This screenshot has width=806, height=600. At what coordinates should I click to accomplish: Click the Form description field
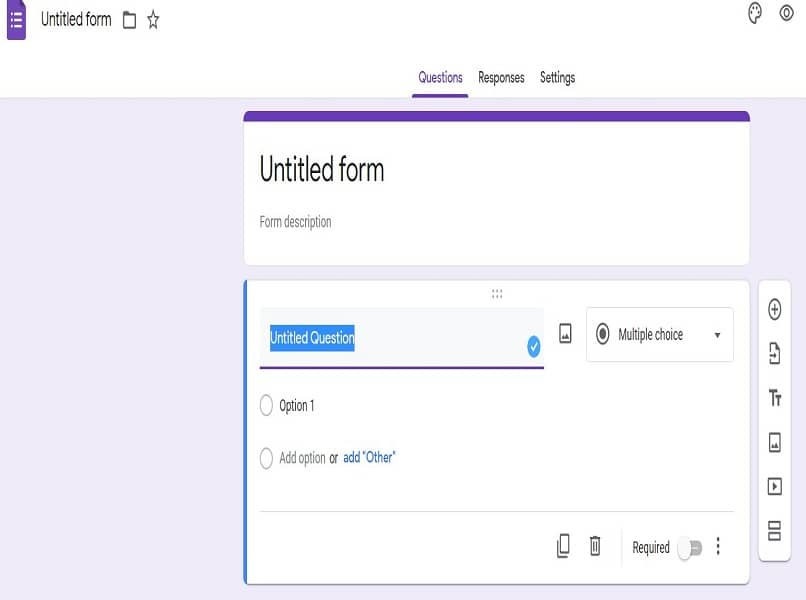coord(294,221)
